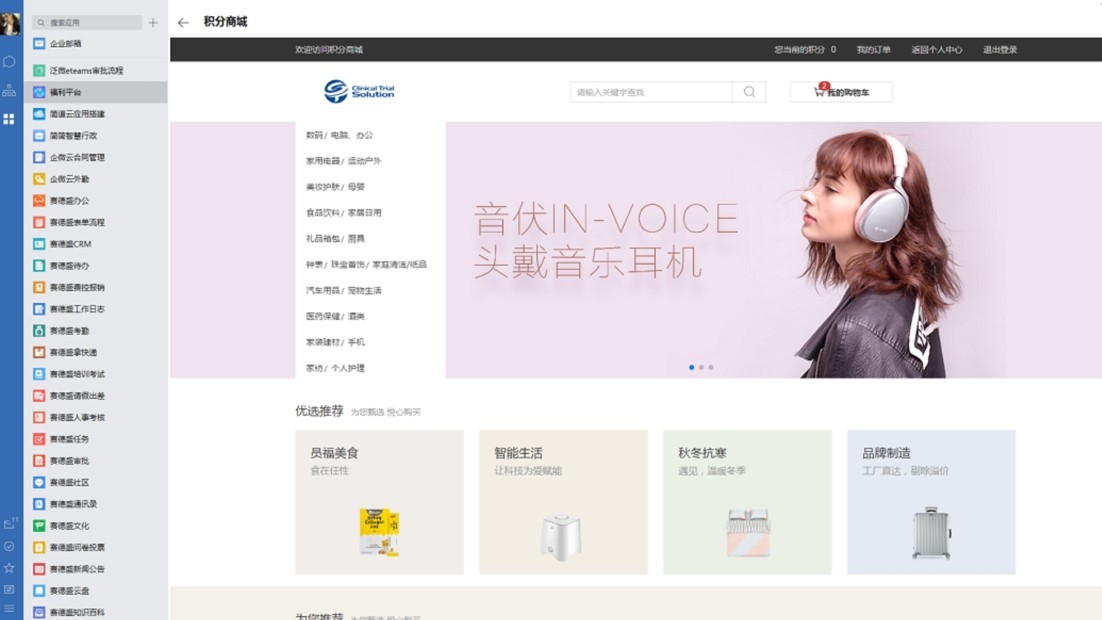Expand the 汽车用品/宠物生活 category
Screen dimensions: 1102x620
click(x=343, y=290)
